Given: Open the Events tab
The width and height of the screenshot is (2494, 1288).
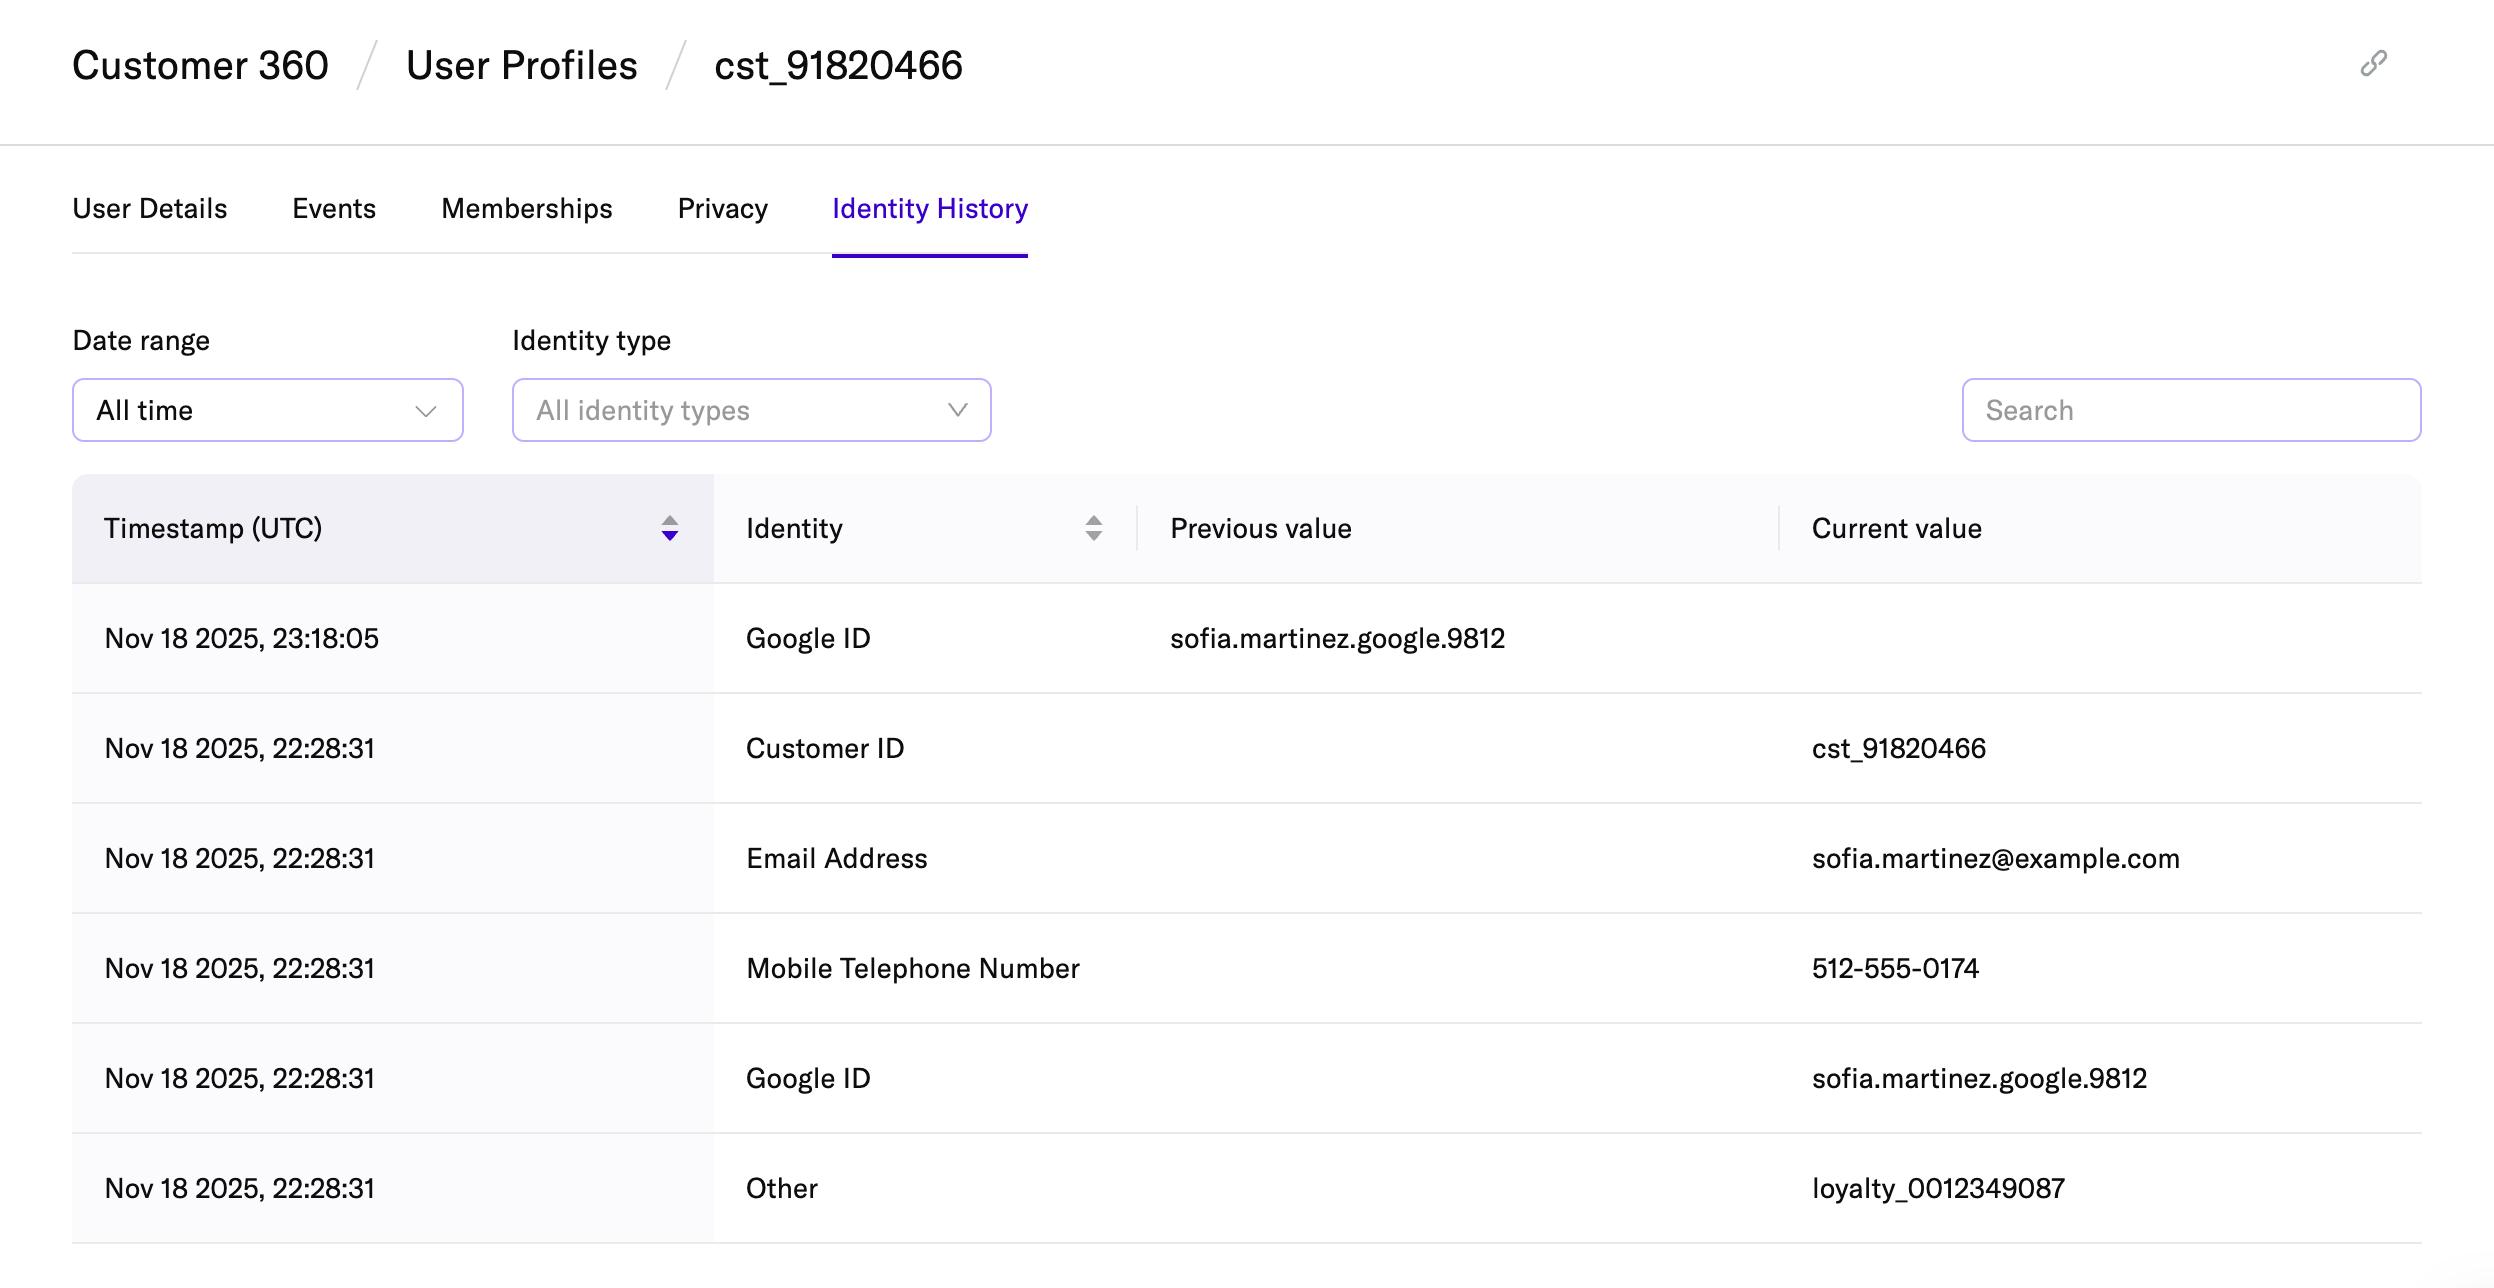Looking at the screenshot, I should pyautogui.click(x=334, y=208).
